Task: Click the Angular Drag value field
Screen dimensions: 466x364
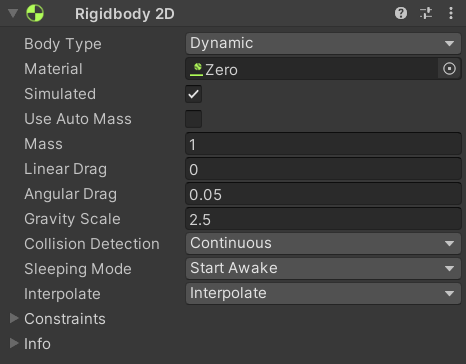Action: [x=323, y=194]
